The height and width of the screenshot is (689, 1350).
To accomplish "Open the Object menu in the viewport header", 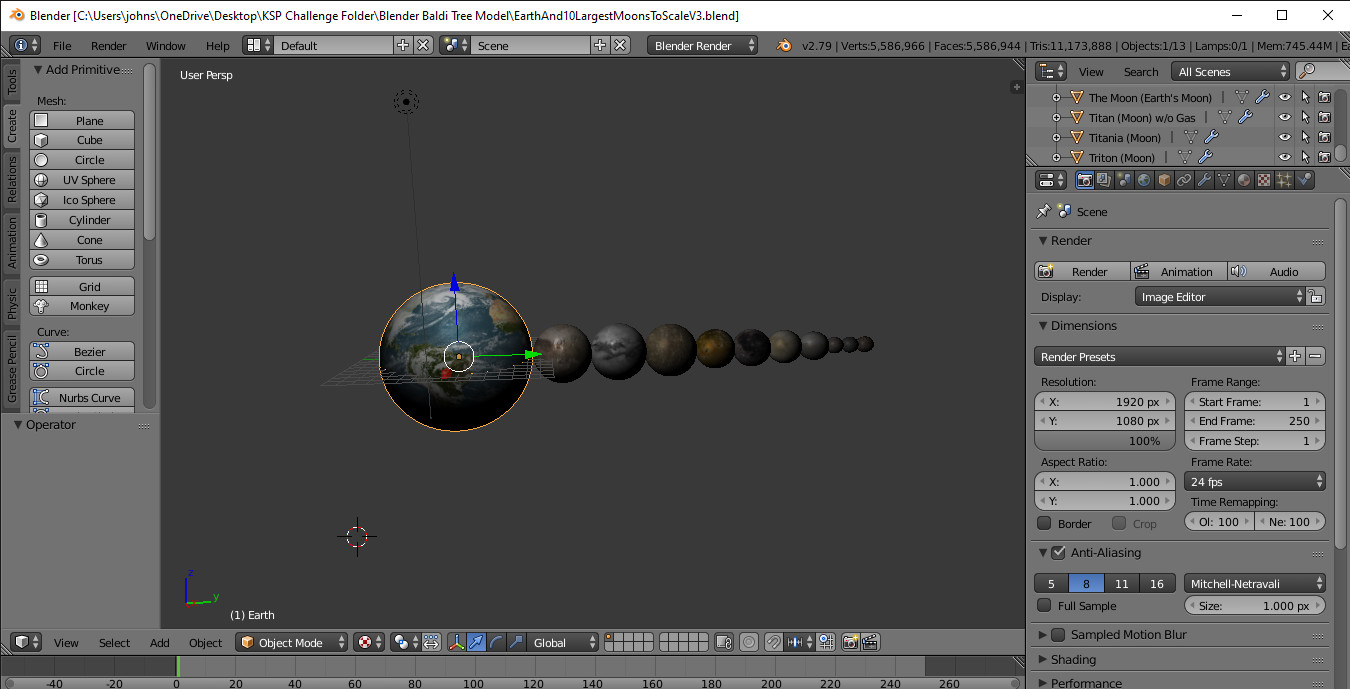I will coord(205,642).
